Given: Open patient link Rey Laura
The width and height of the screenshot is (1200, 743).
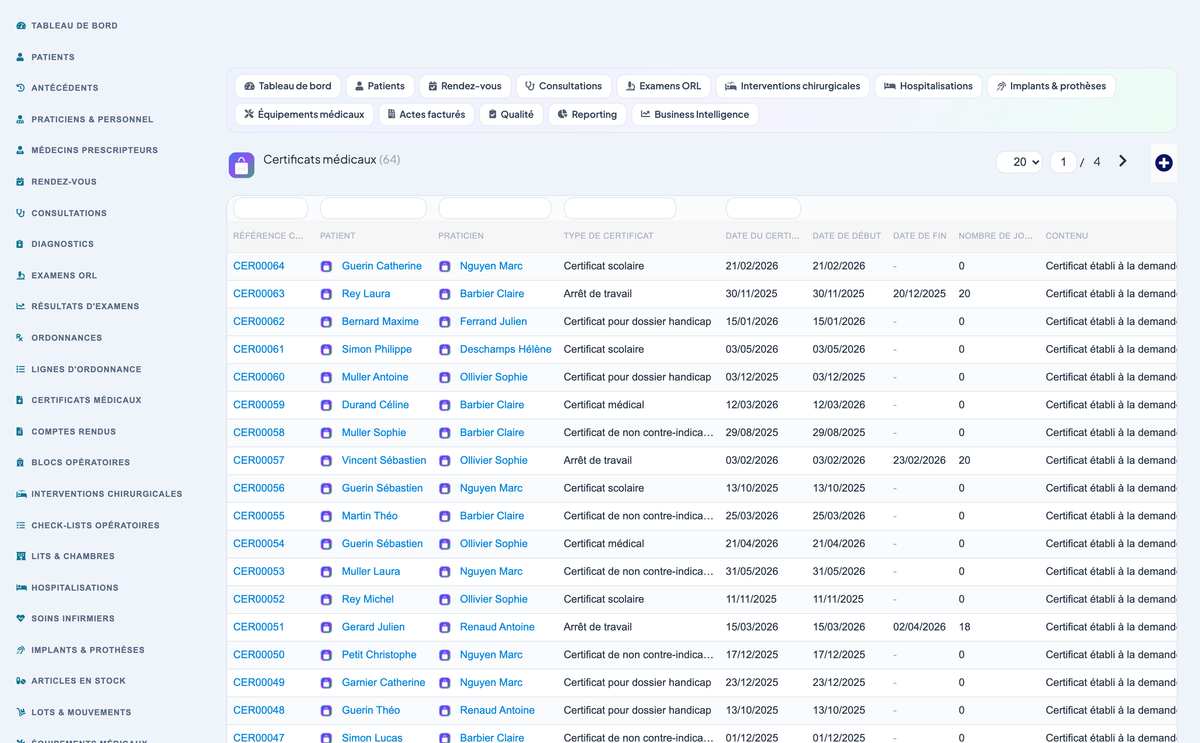Looking at the screenshot, I should tap(366, 294).
